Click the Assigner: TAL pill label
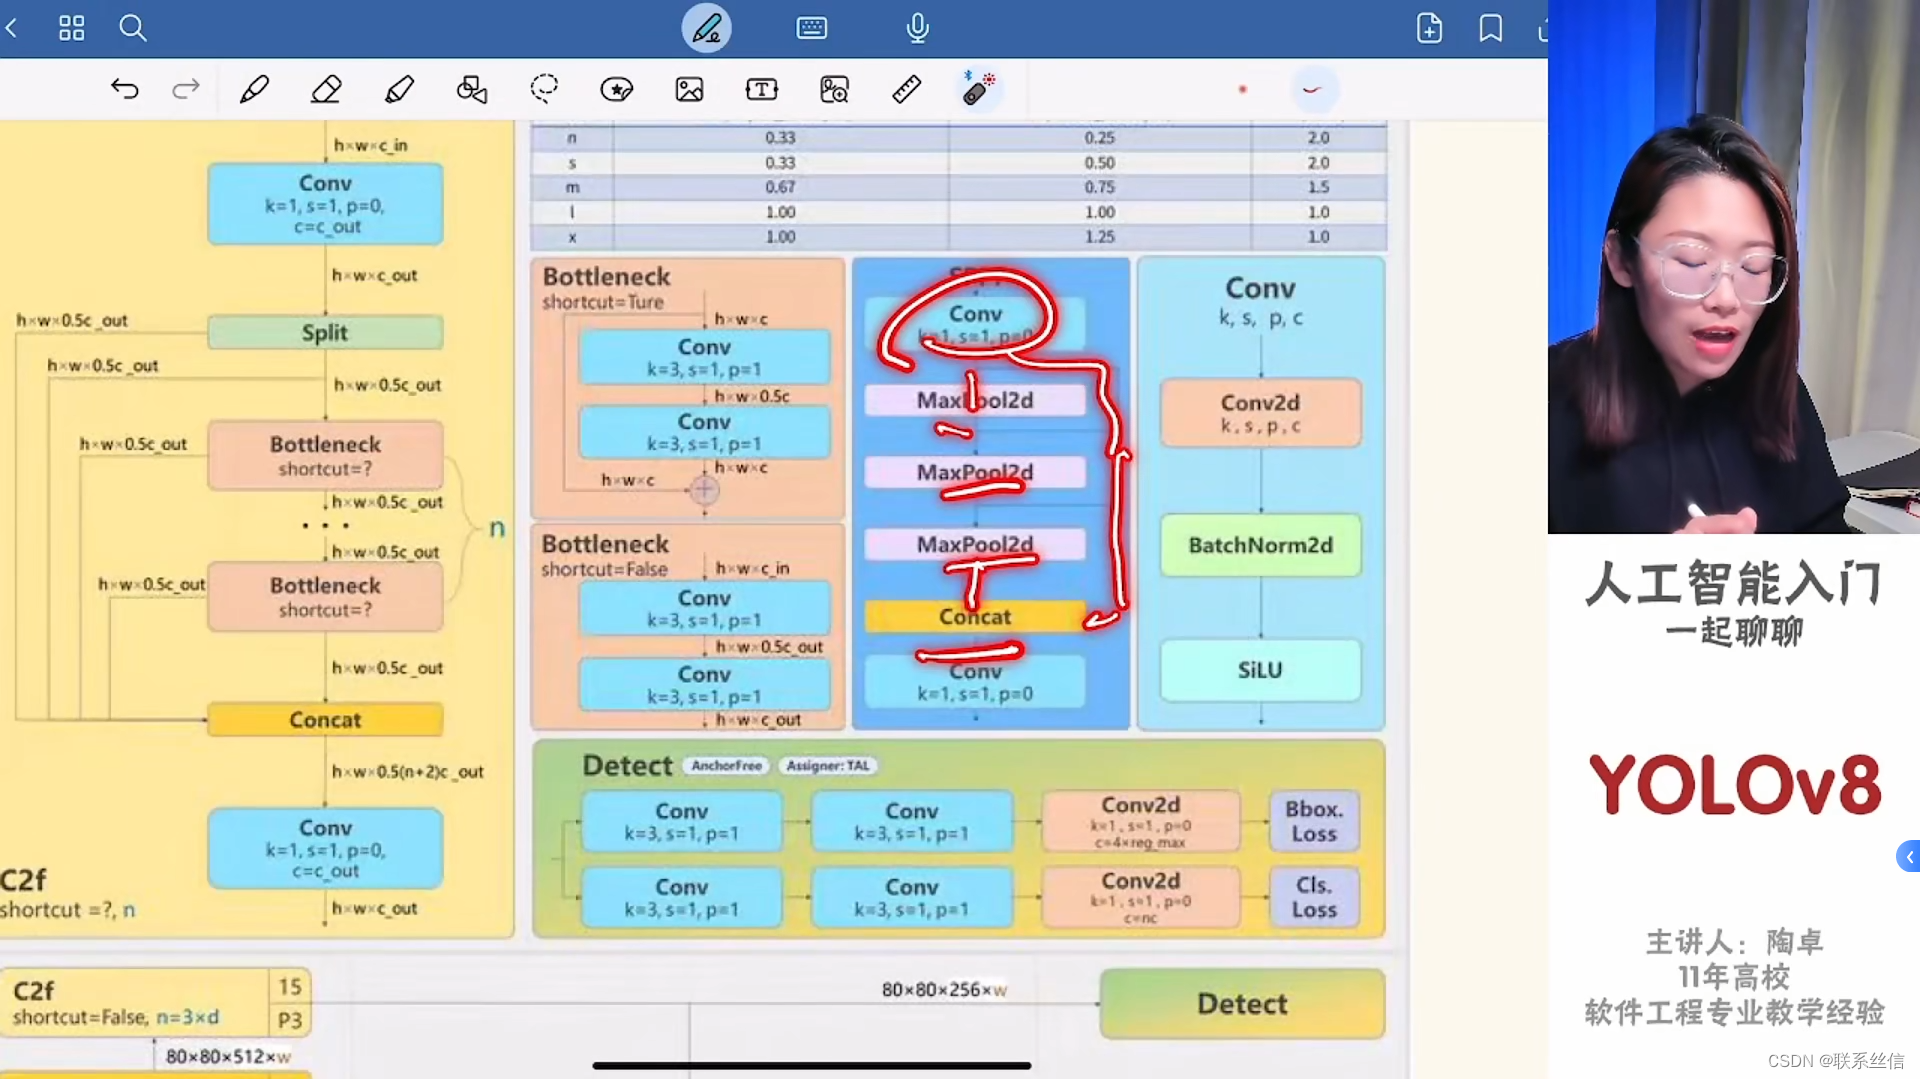 tap(827, 765)
